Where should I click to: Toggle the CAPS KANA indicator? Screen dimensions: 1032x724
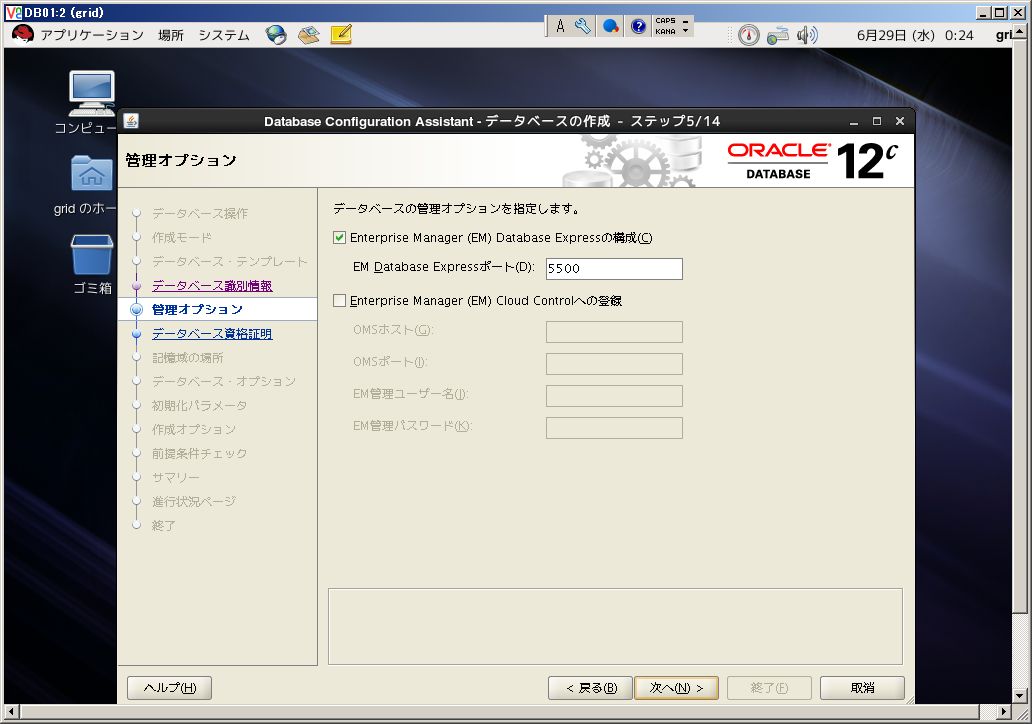(x=671, y=26)
